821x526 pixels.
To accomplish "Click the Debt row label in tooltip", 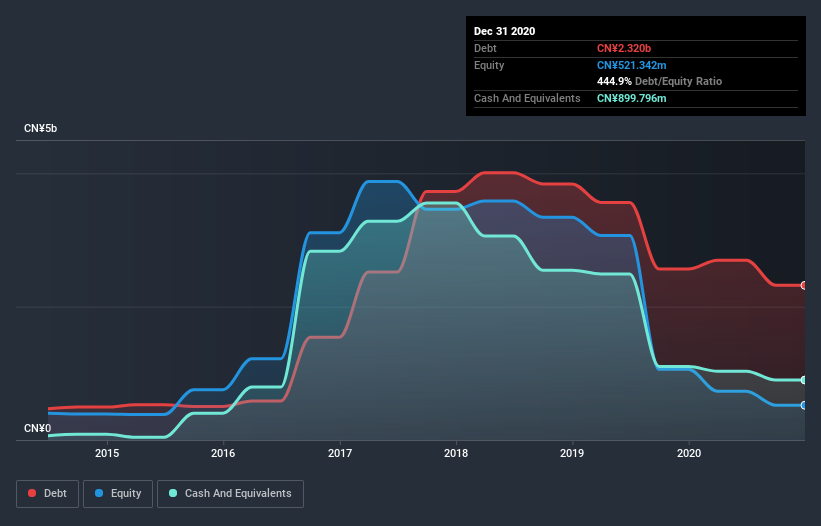I will coord(485,48).
